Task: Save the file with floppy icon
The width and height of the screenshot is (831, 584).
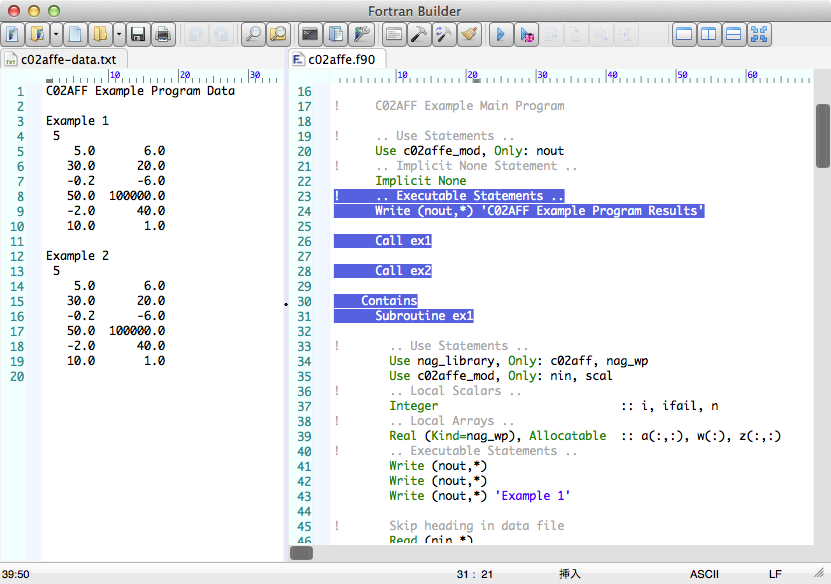Action: pos(138,35)
